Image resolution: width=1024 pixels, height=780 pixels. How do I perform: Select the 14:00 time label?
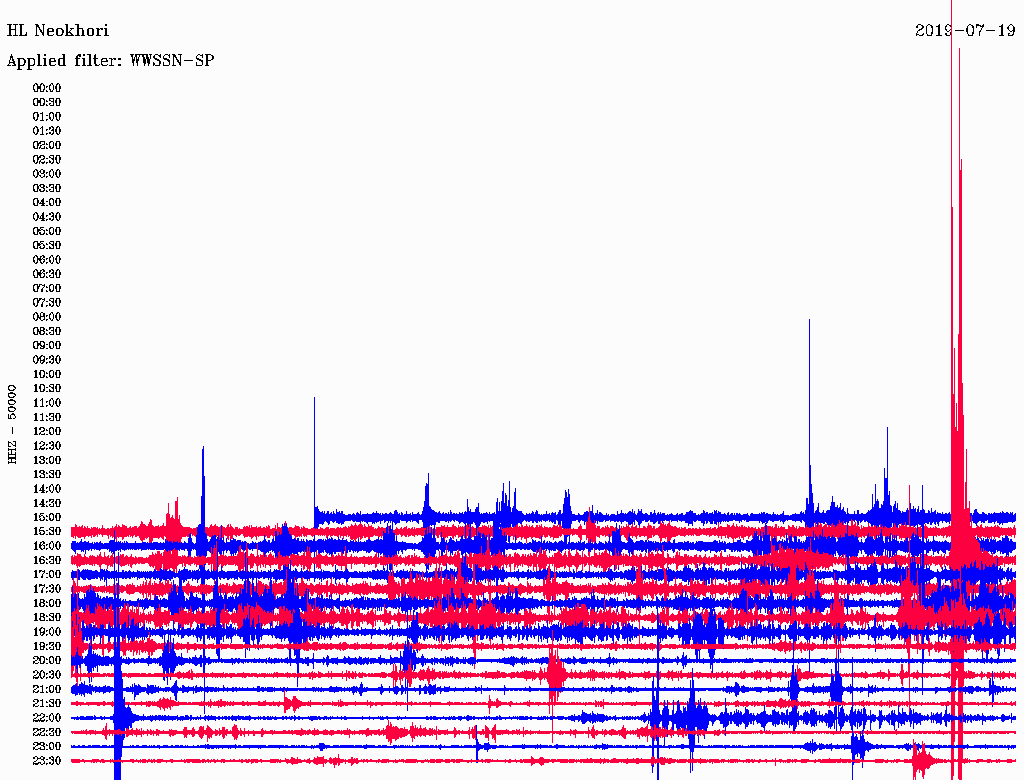[x=47, y=489]
